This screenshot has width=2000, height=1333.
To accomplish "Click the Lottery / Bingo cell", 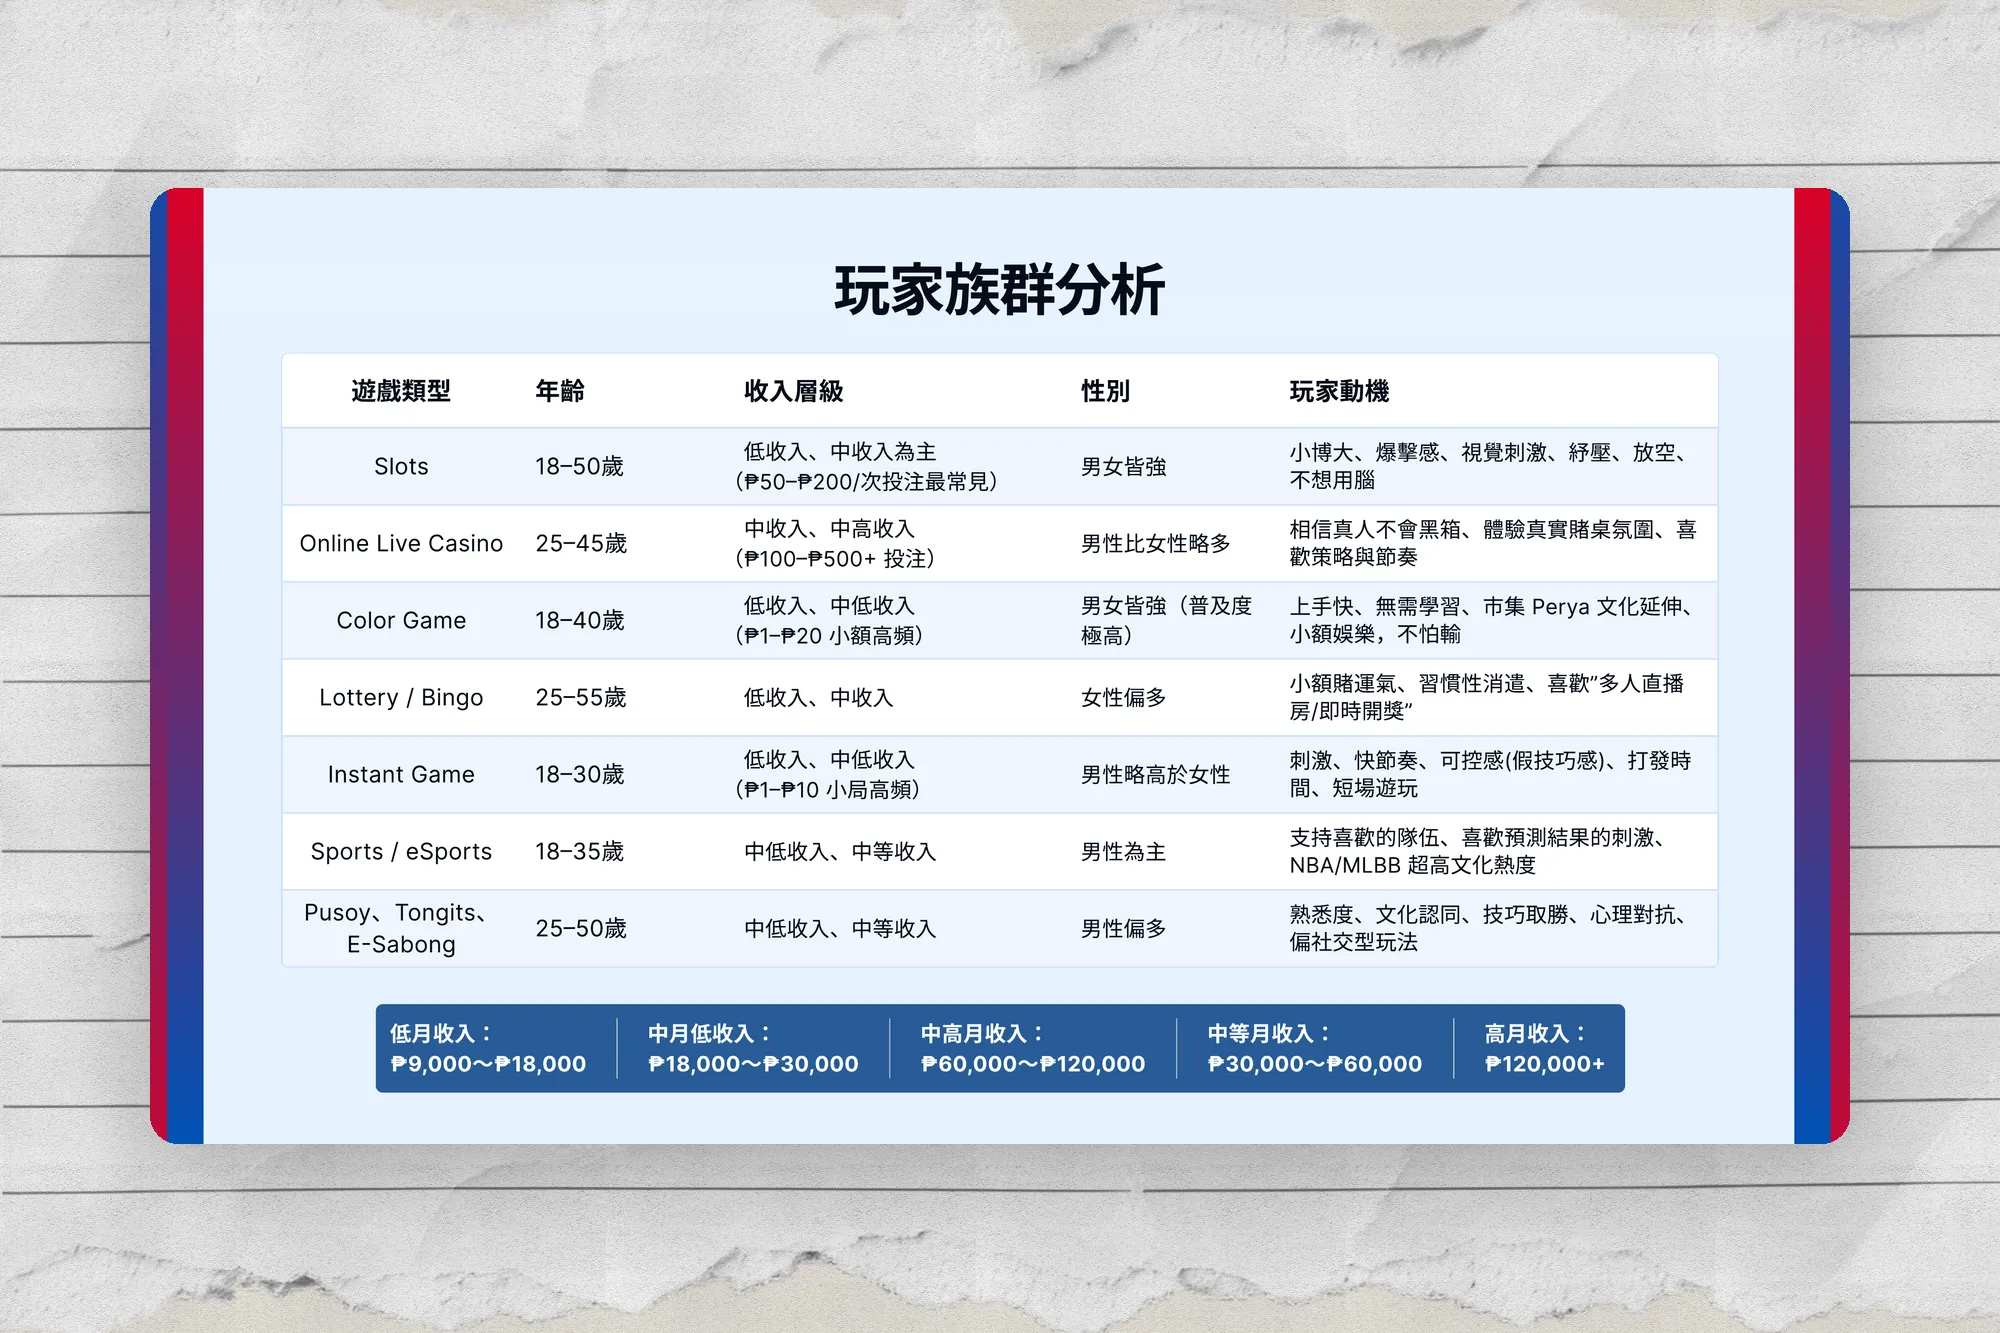I will click(401, 698).
